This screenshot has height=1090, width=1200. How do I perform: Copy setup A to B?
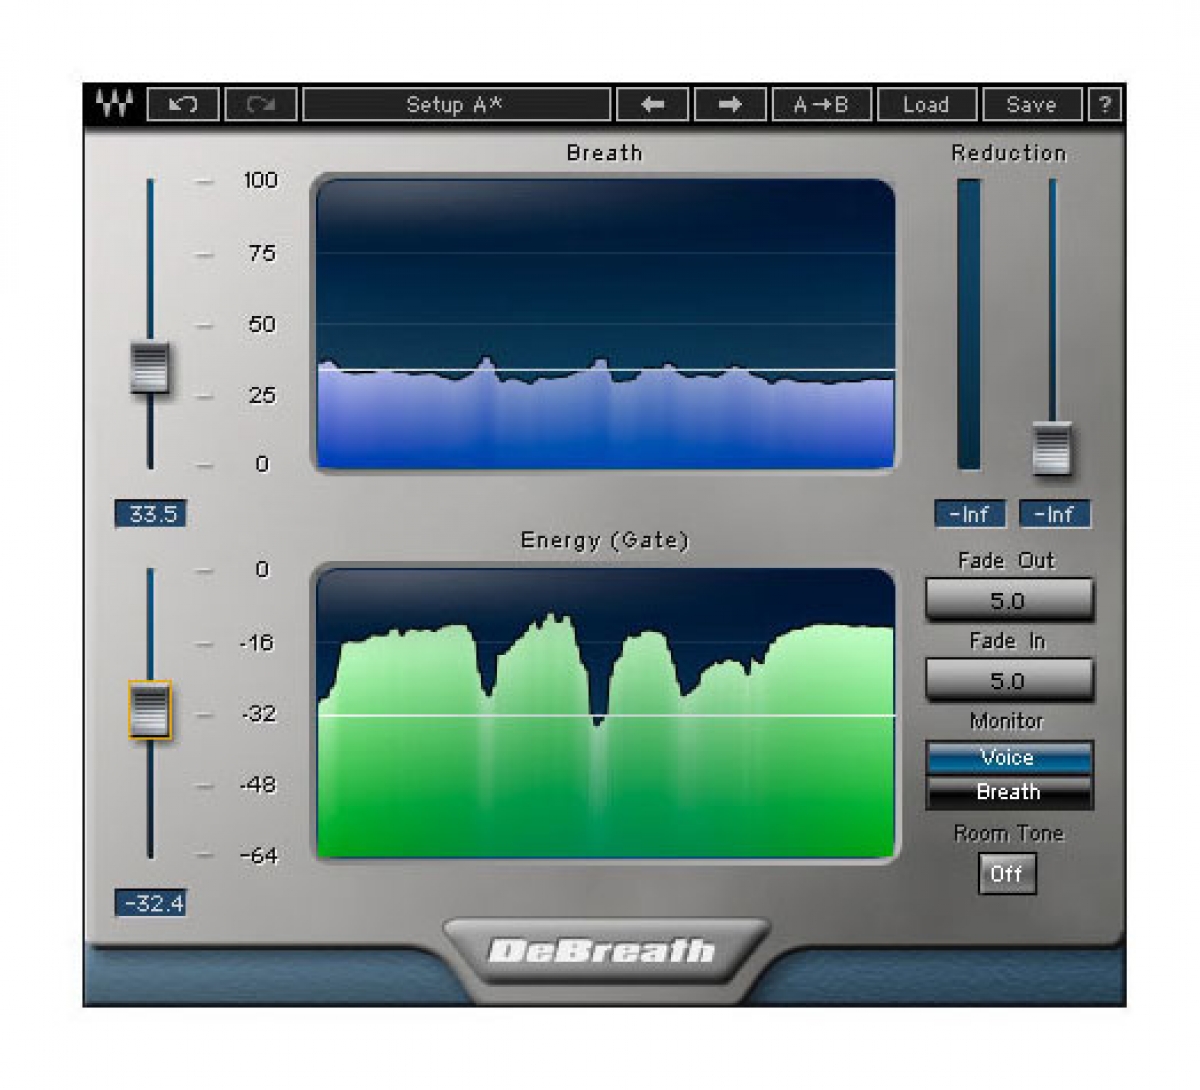coord(821,104)
